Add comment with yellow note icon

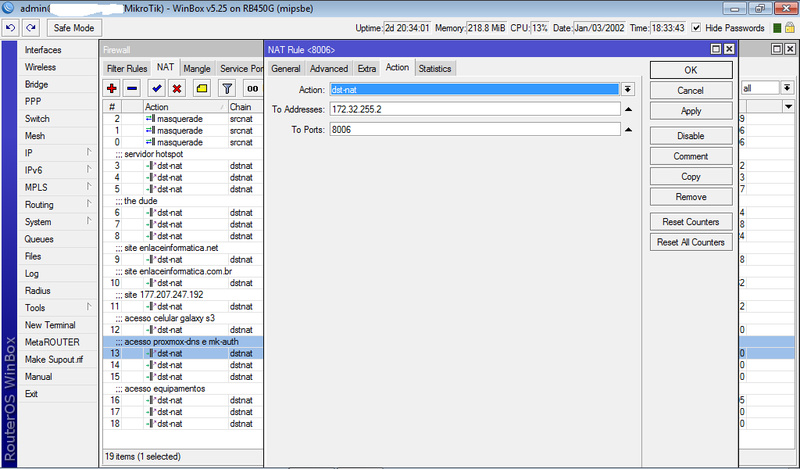click(202, 88)
